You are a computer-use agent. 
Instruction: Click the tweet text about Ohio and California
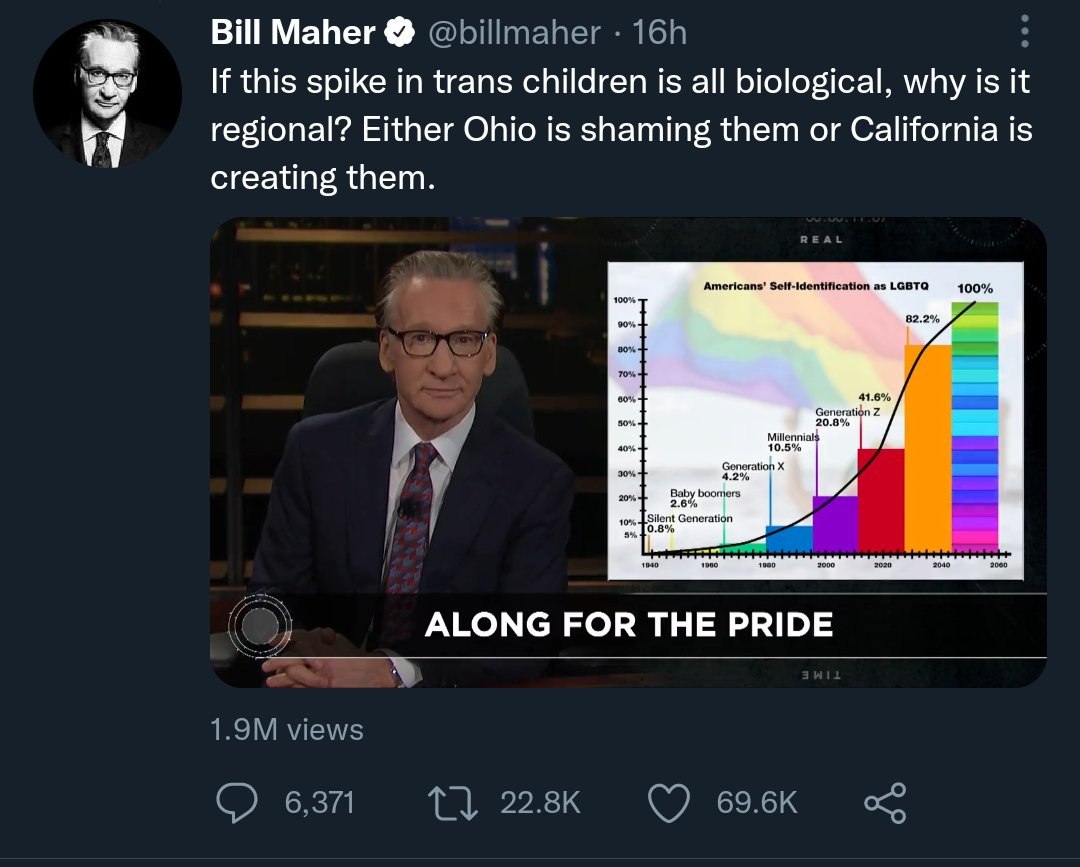pyautogui.click(x=620, y=130)
